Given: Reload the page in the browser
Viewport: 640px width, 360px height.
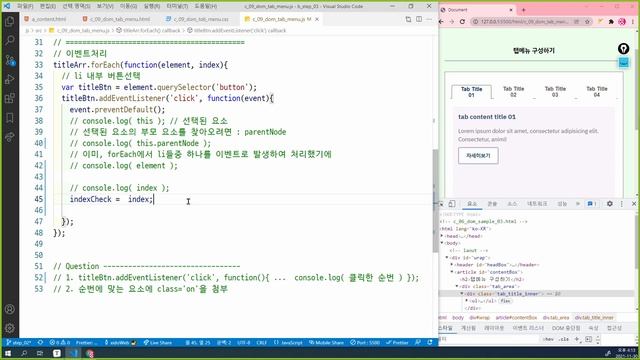Looking at the screenshot, I should pos(462,22).
